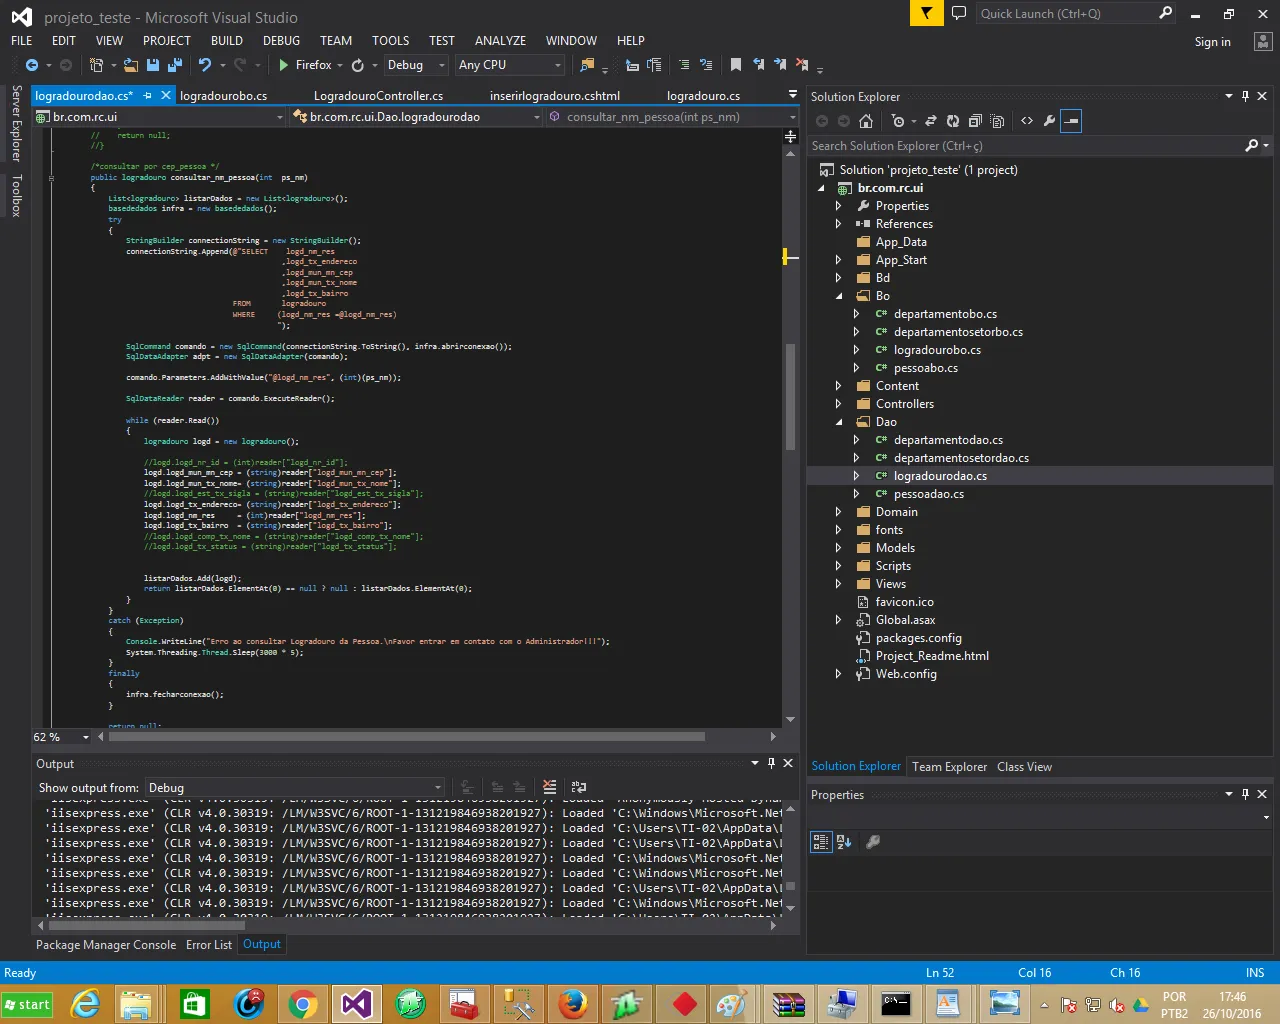Toggle Show All Files in Solution Explorer
Screen dimensions: 1280x1024
997,121
